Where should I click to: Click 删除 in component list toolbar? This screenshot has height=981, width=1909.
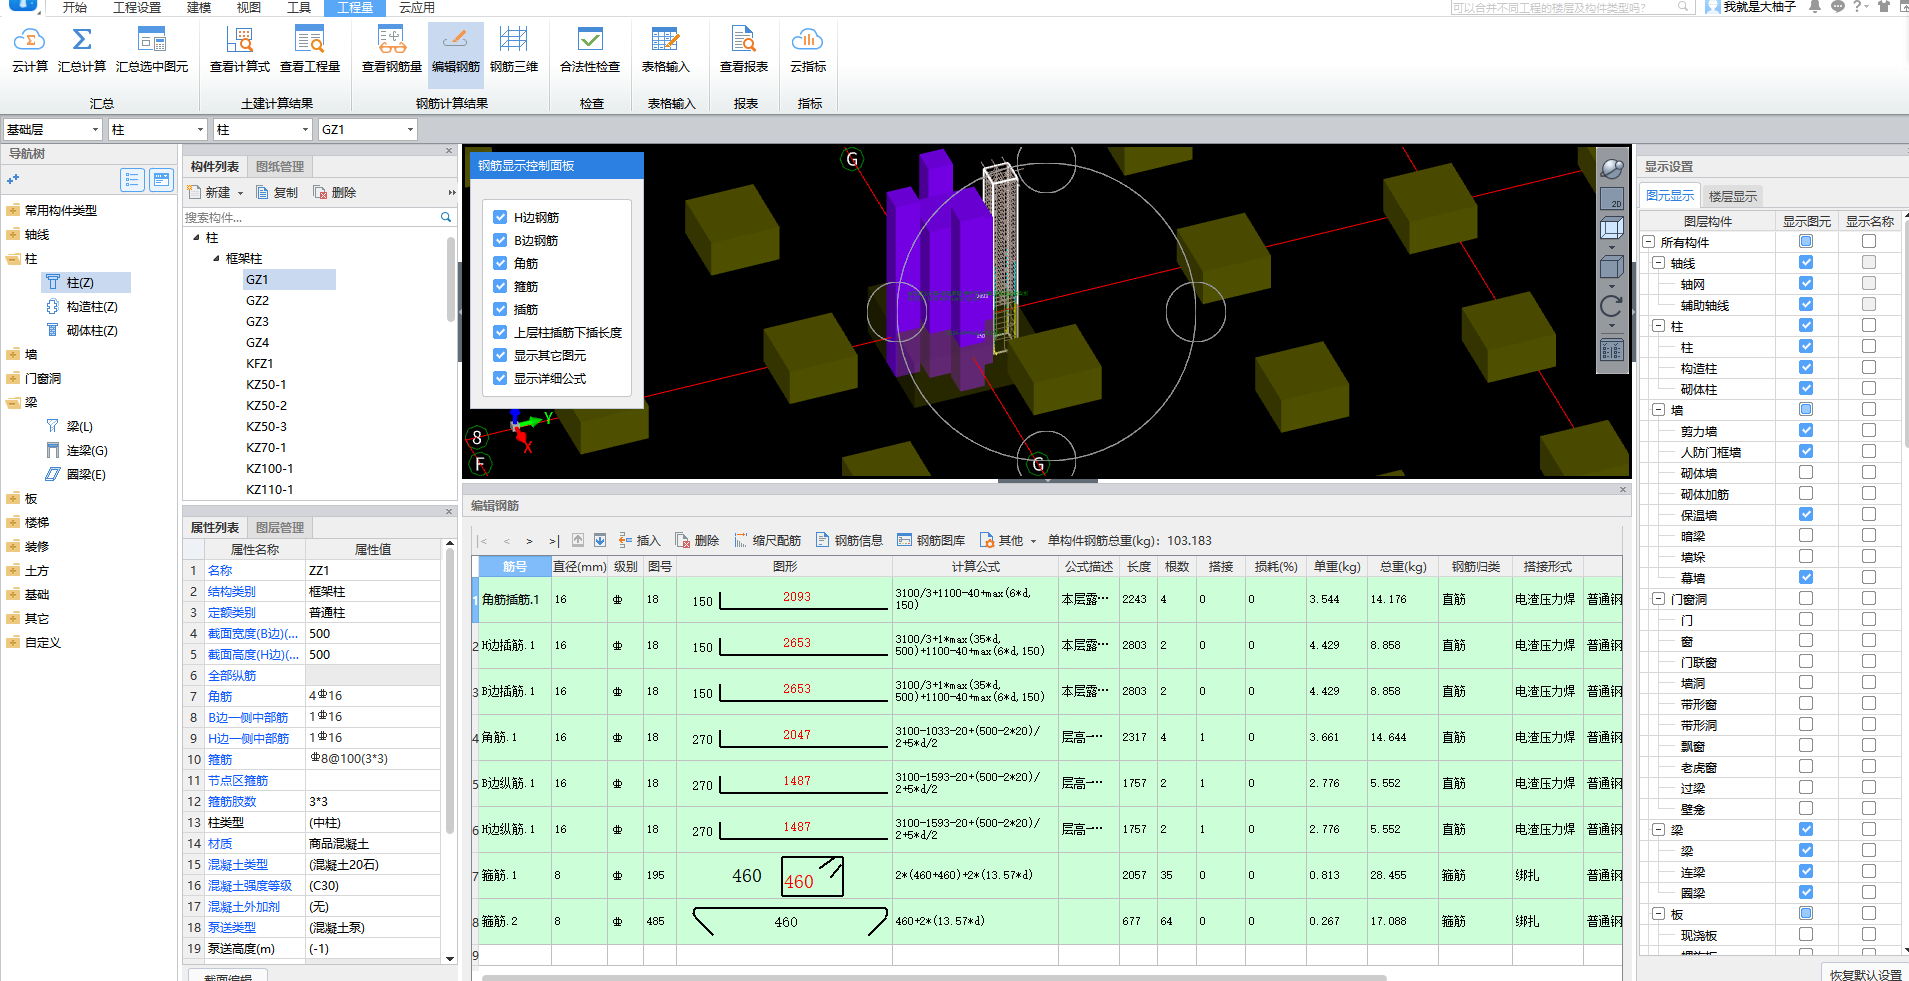tap(335, 192)
